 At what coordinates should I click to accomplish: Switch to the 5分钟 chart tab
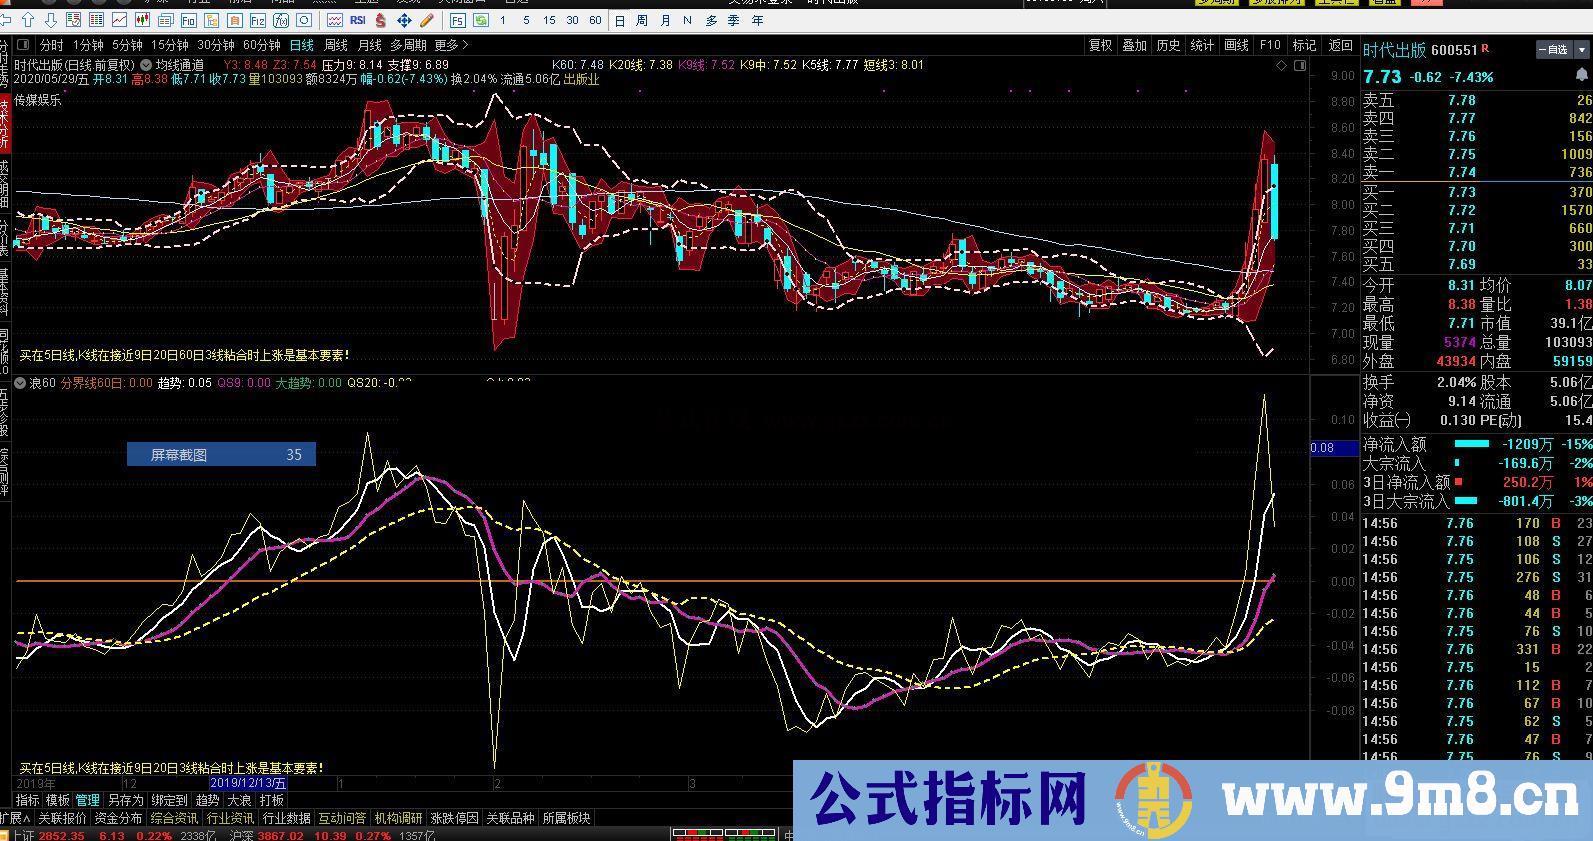[127, 45]
